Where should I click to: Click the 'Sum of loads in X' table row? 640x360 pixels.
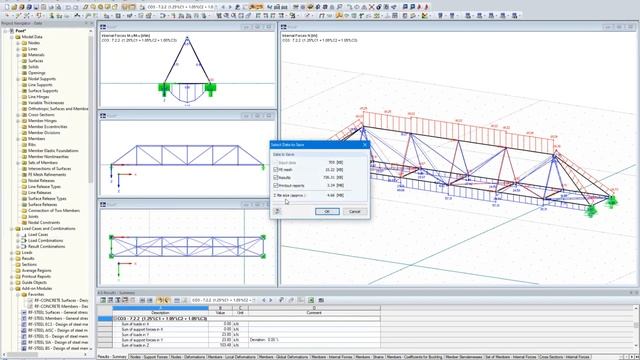(x=239, y=324)
